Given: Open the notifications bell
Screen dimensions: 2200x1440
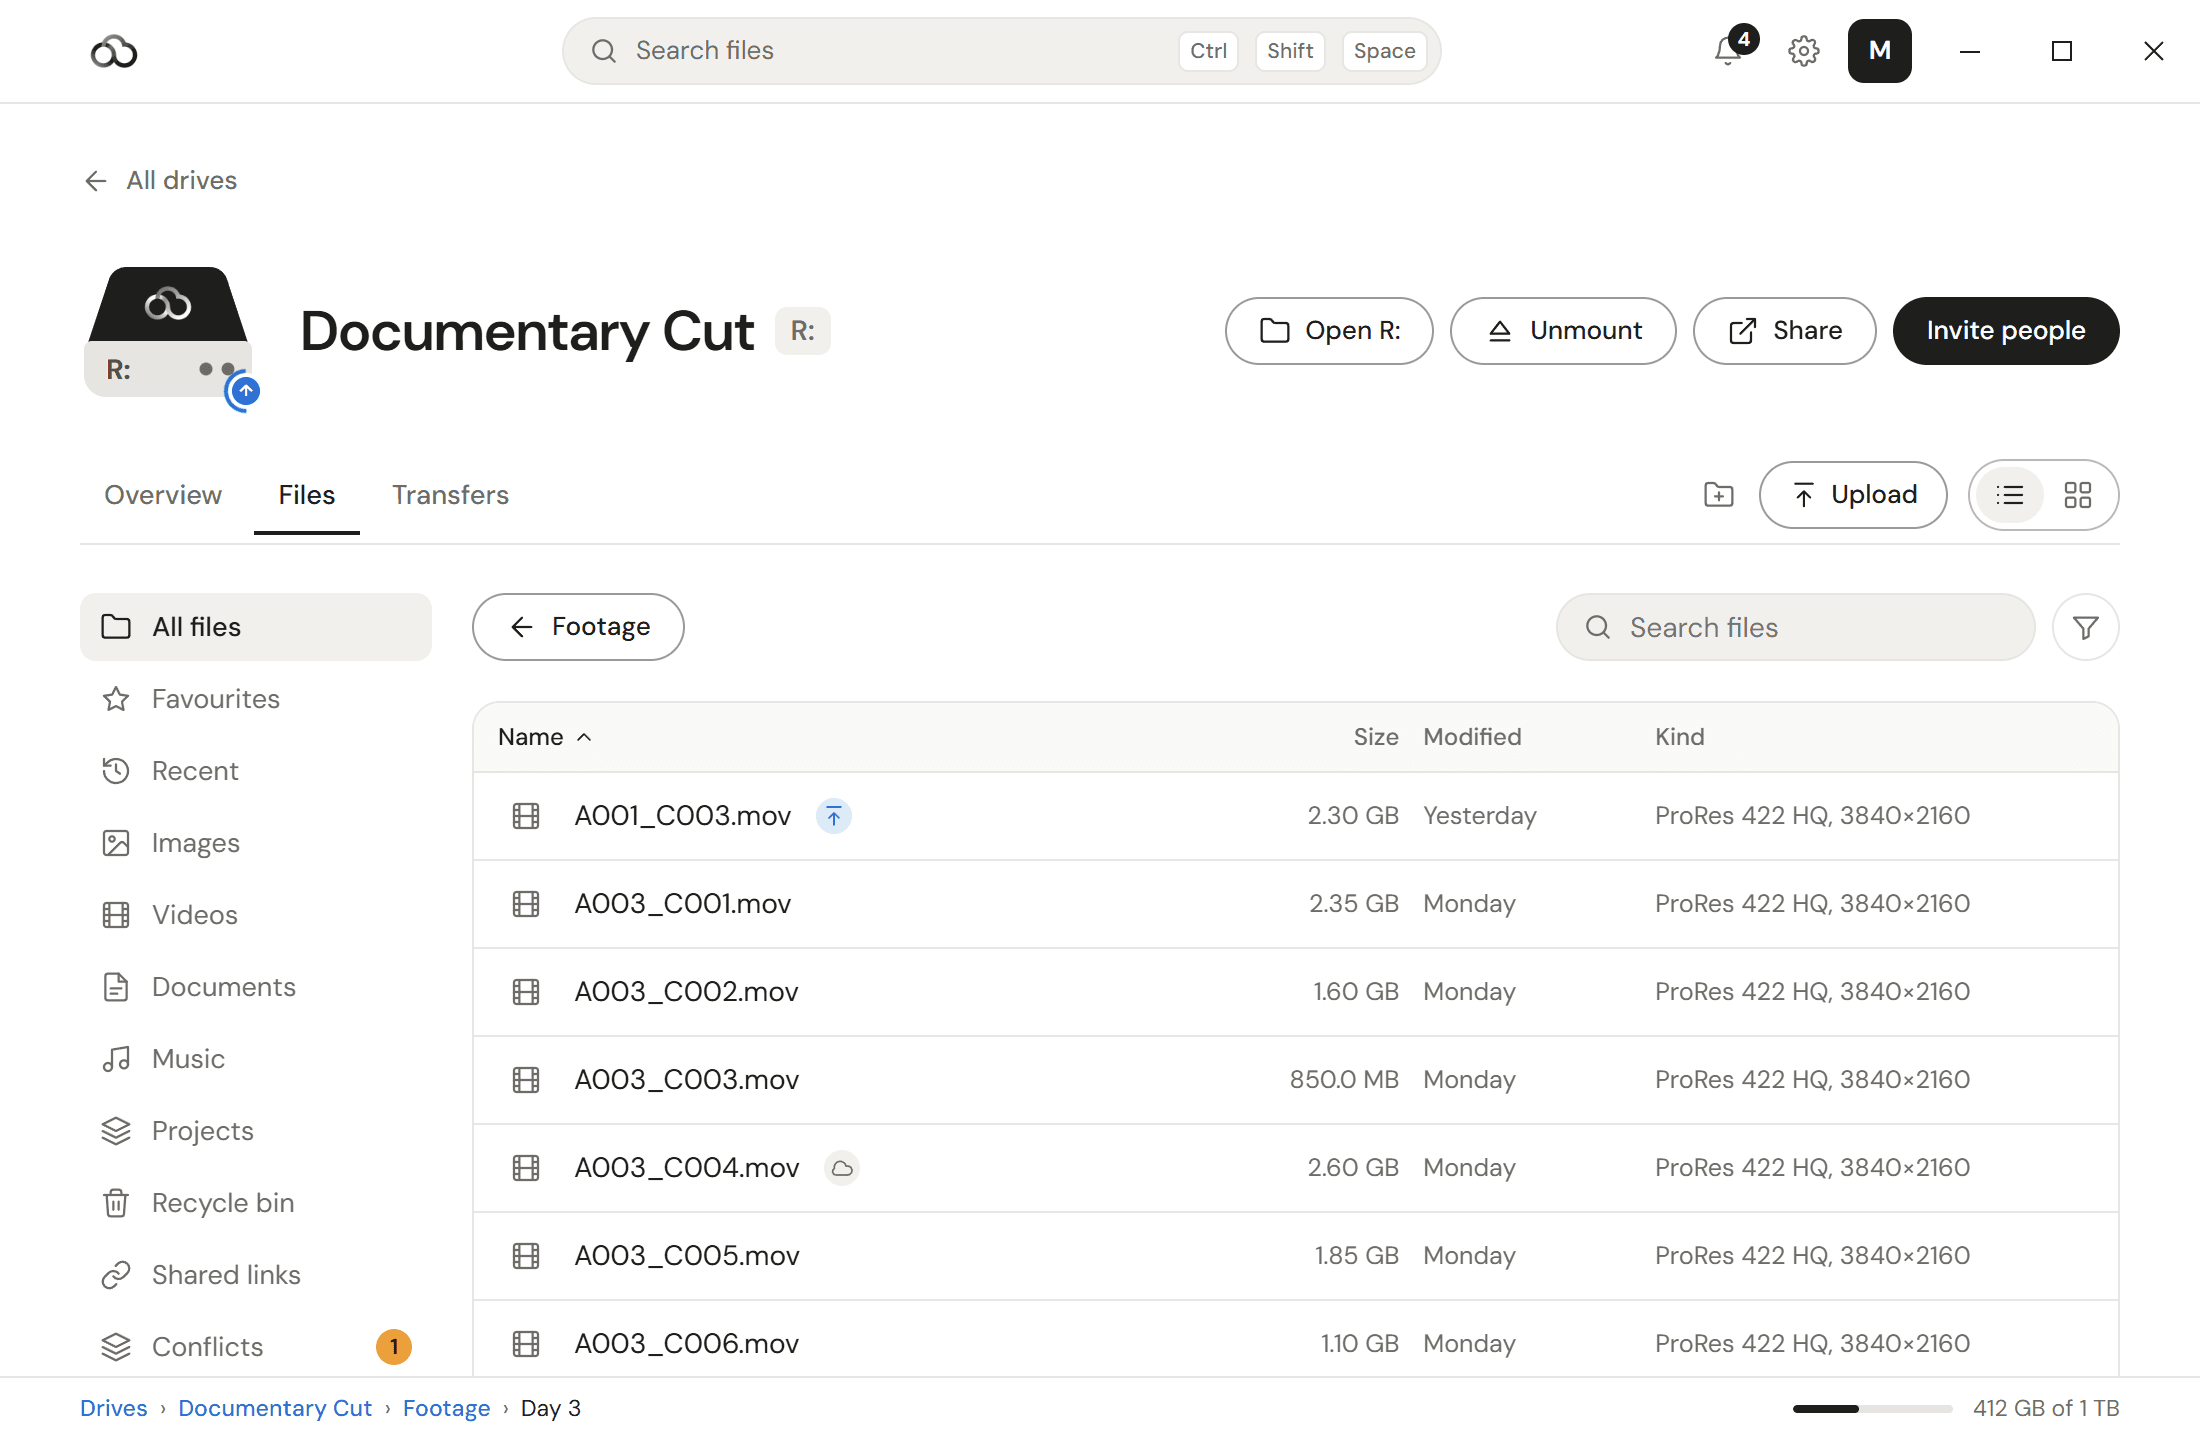Looking at the screenshot, I should 1728,51.
